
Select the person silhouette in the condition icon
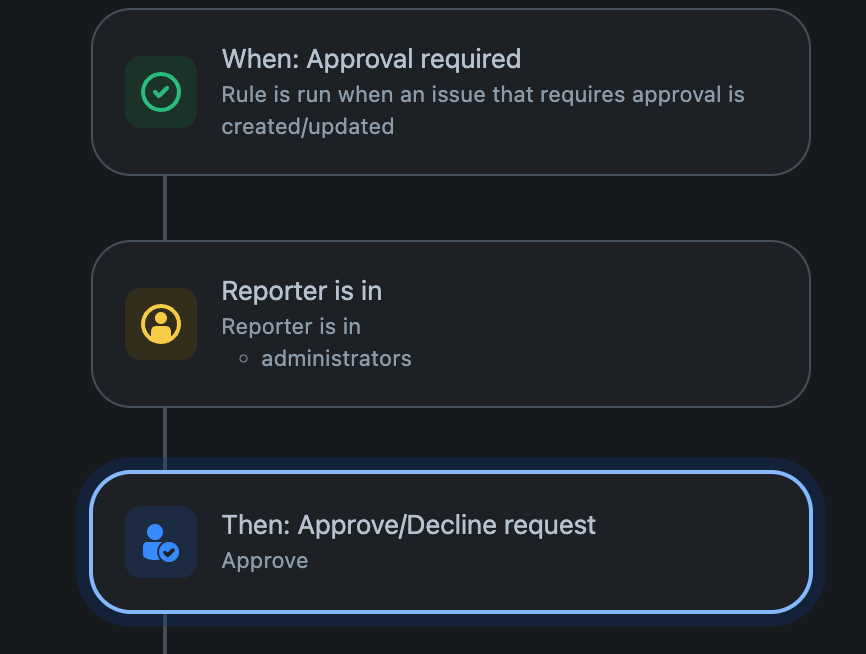pos(160,321)
